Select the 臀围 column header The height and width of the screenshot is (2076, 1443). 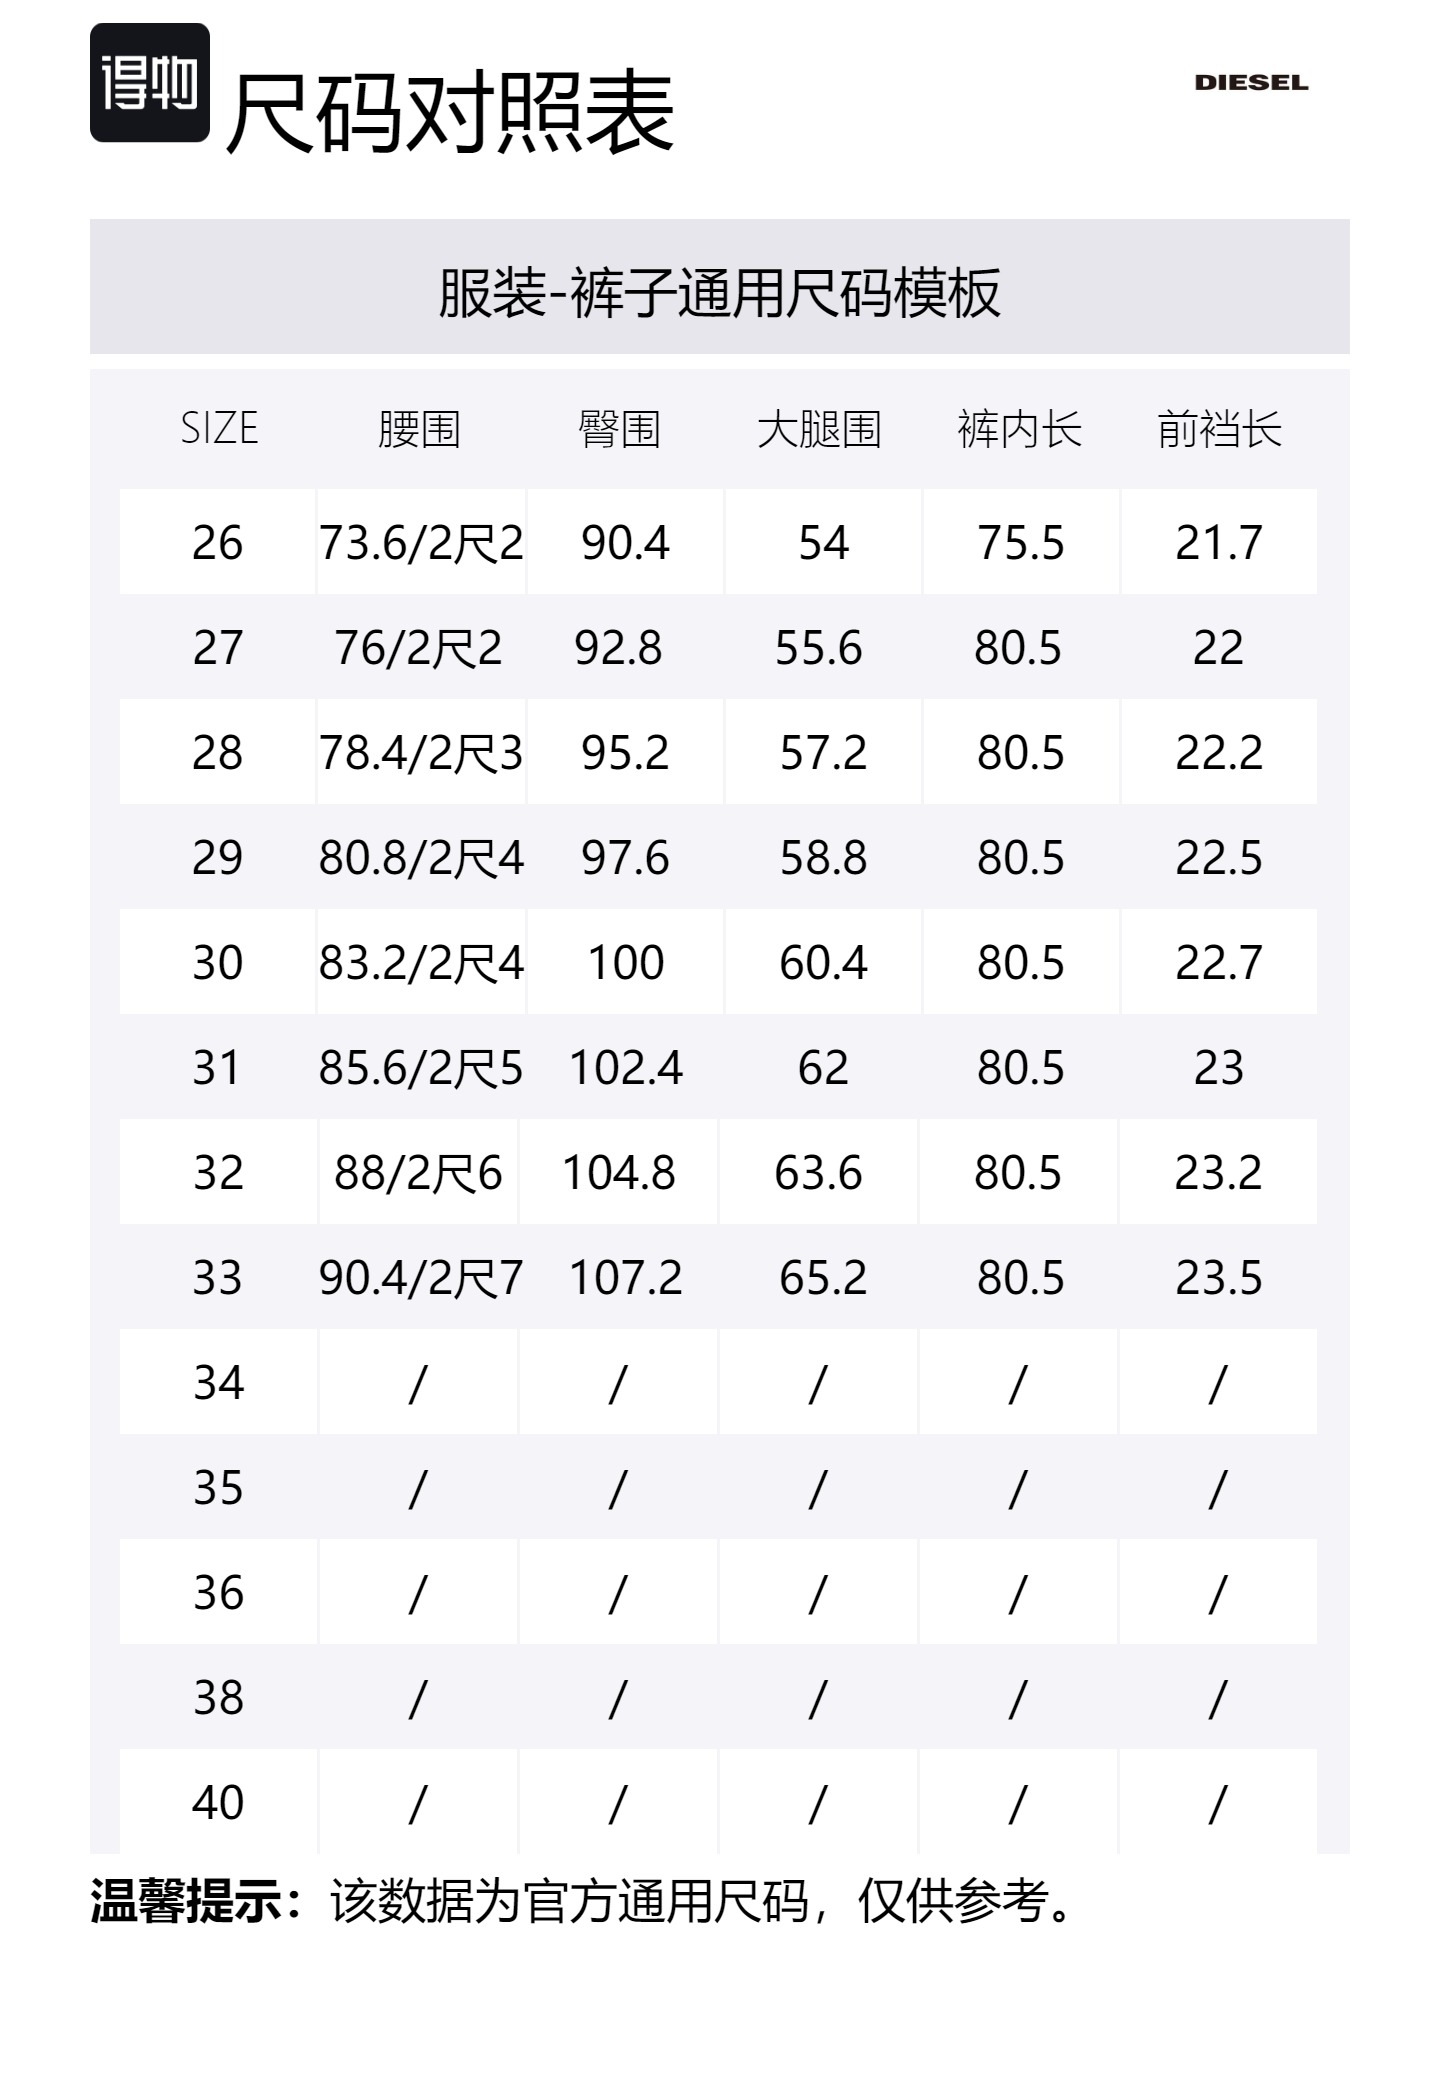[619, 429]
